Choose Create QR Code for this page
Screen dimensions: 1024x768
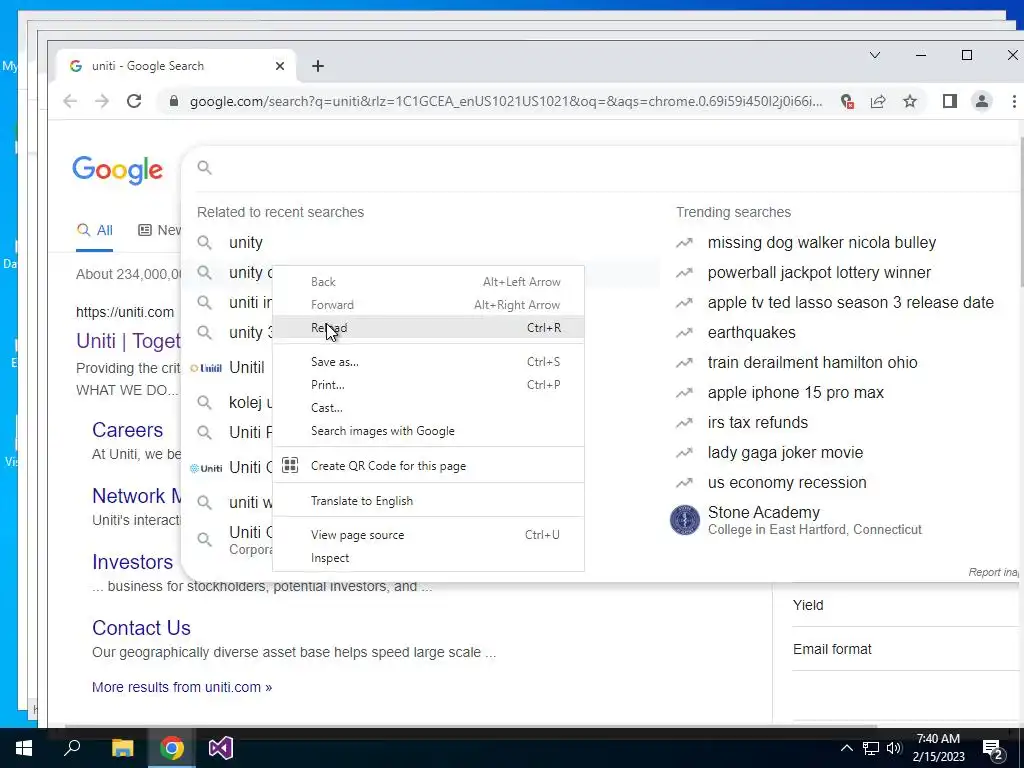click(x=428, y=466)
